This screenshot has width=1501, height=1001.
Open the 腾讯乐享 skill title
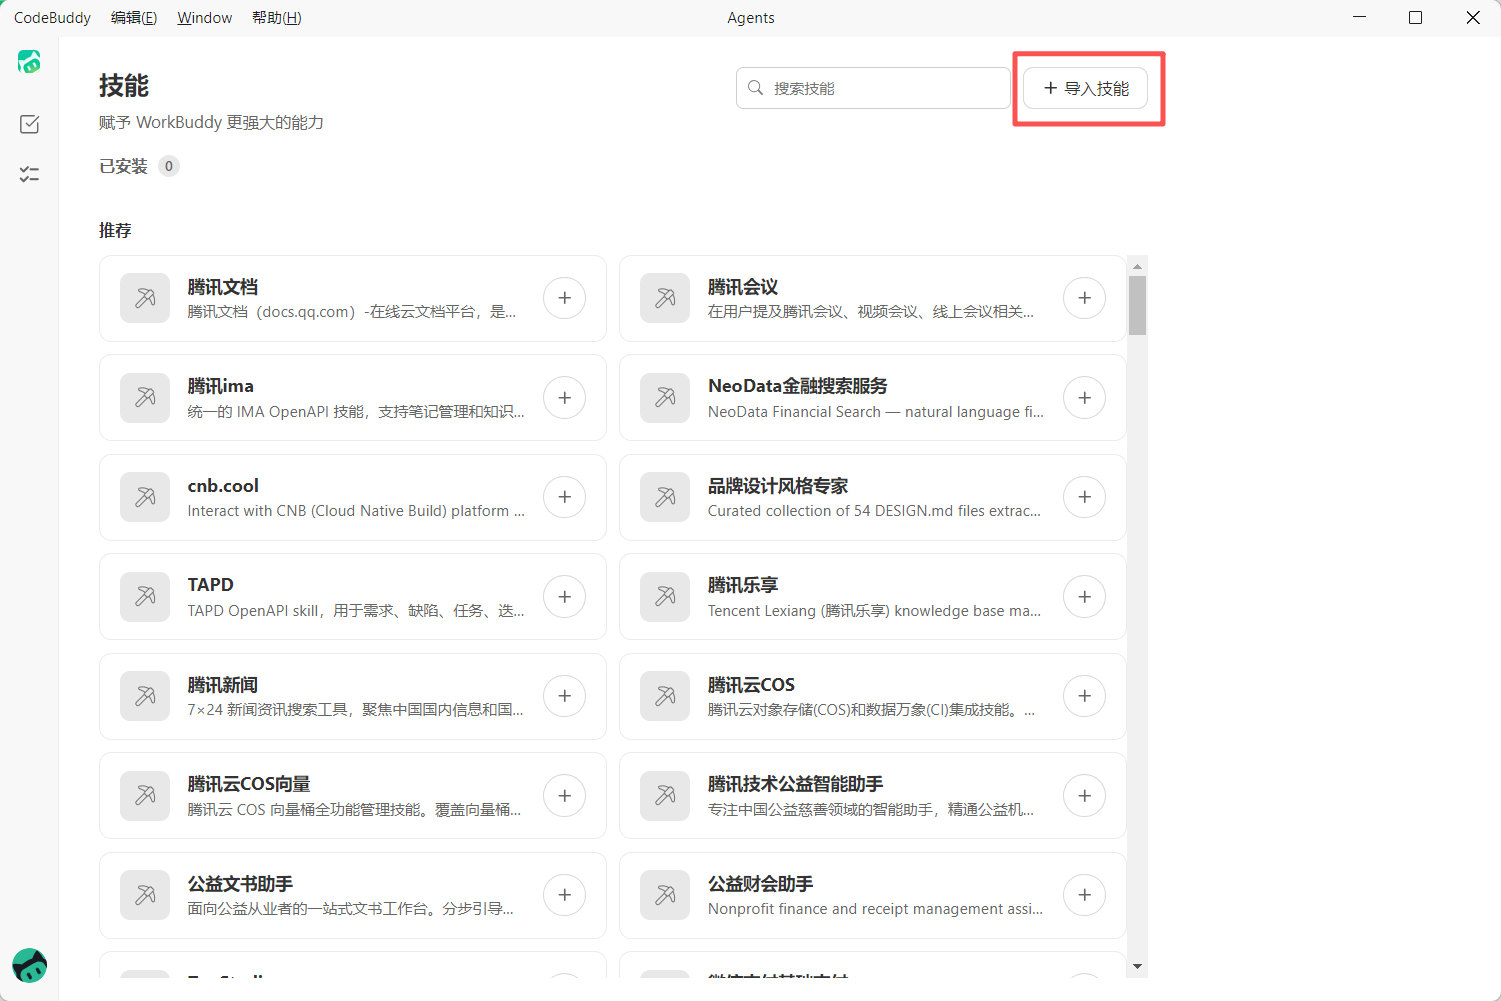point(743,585)
